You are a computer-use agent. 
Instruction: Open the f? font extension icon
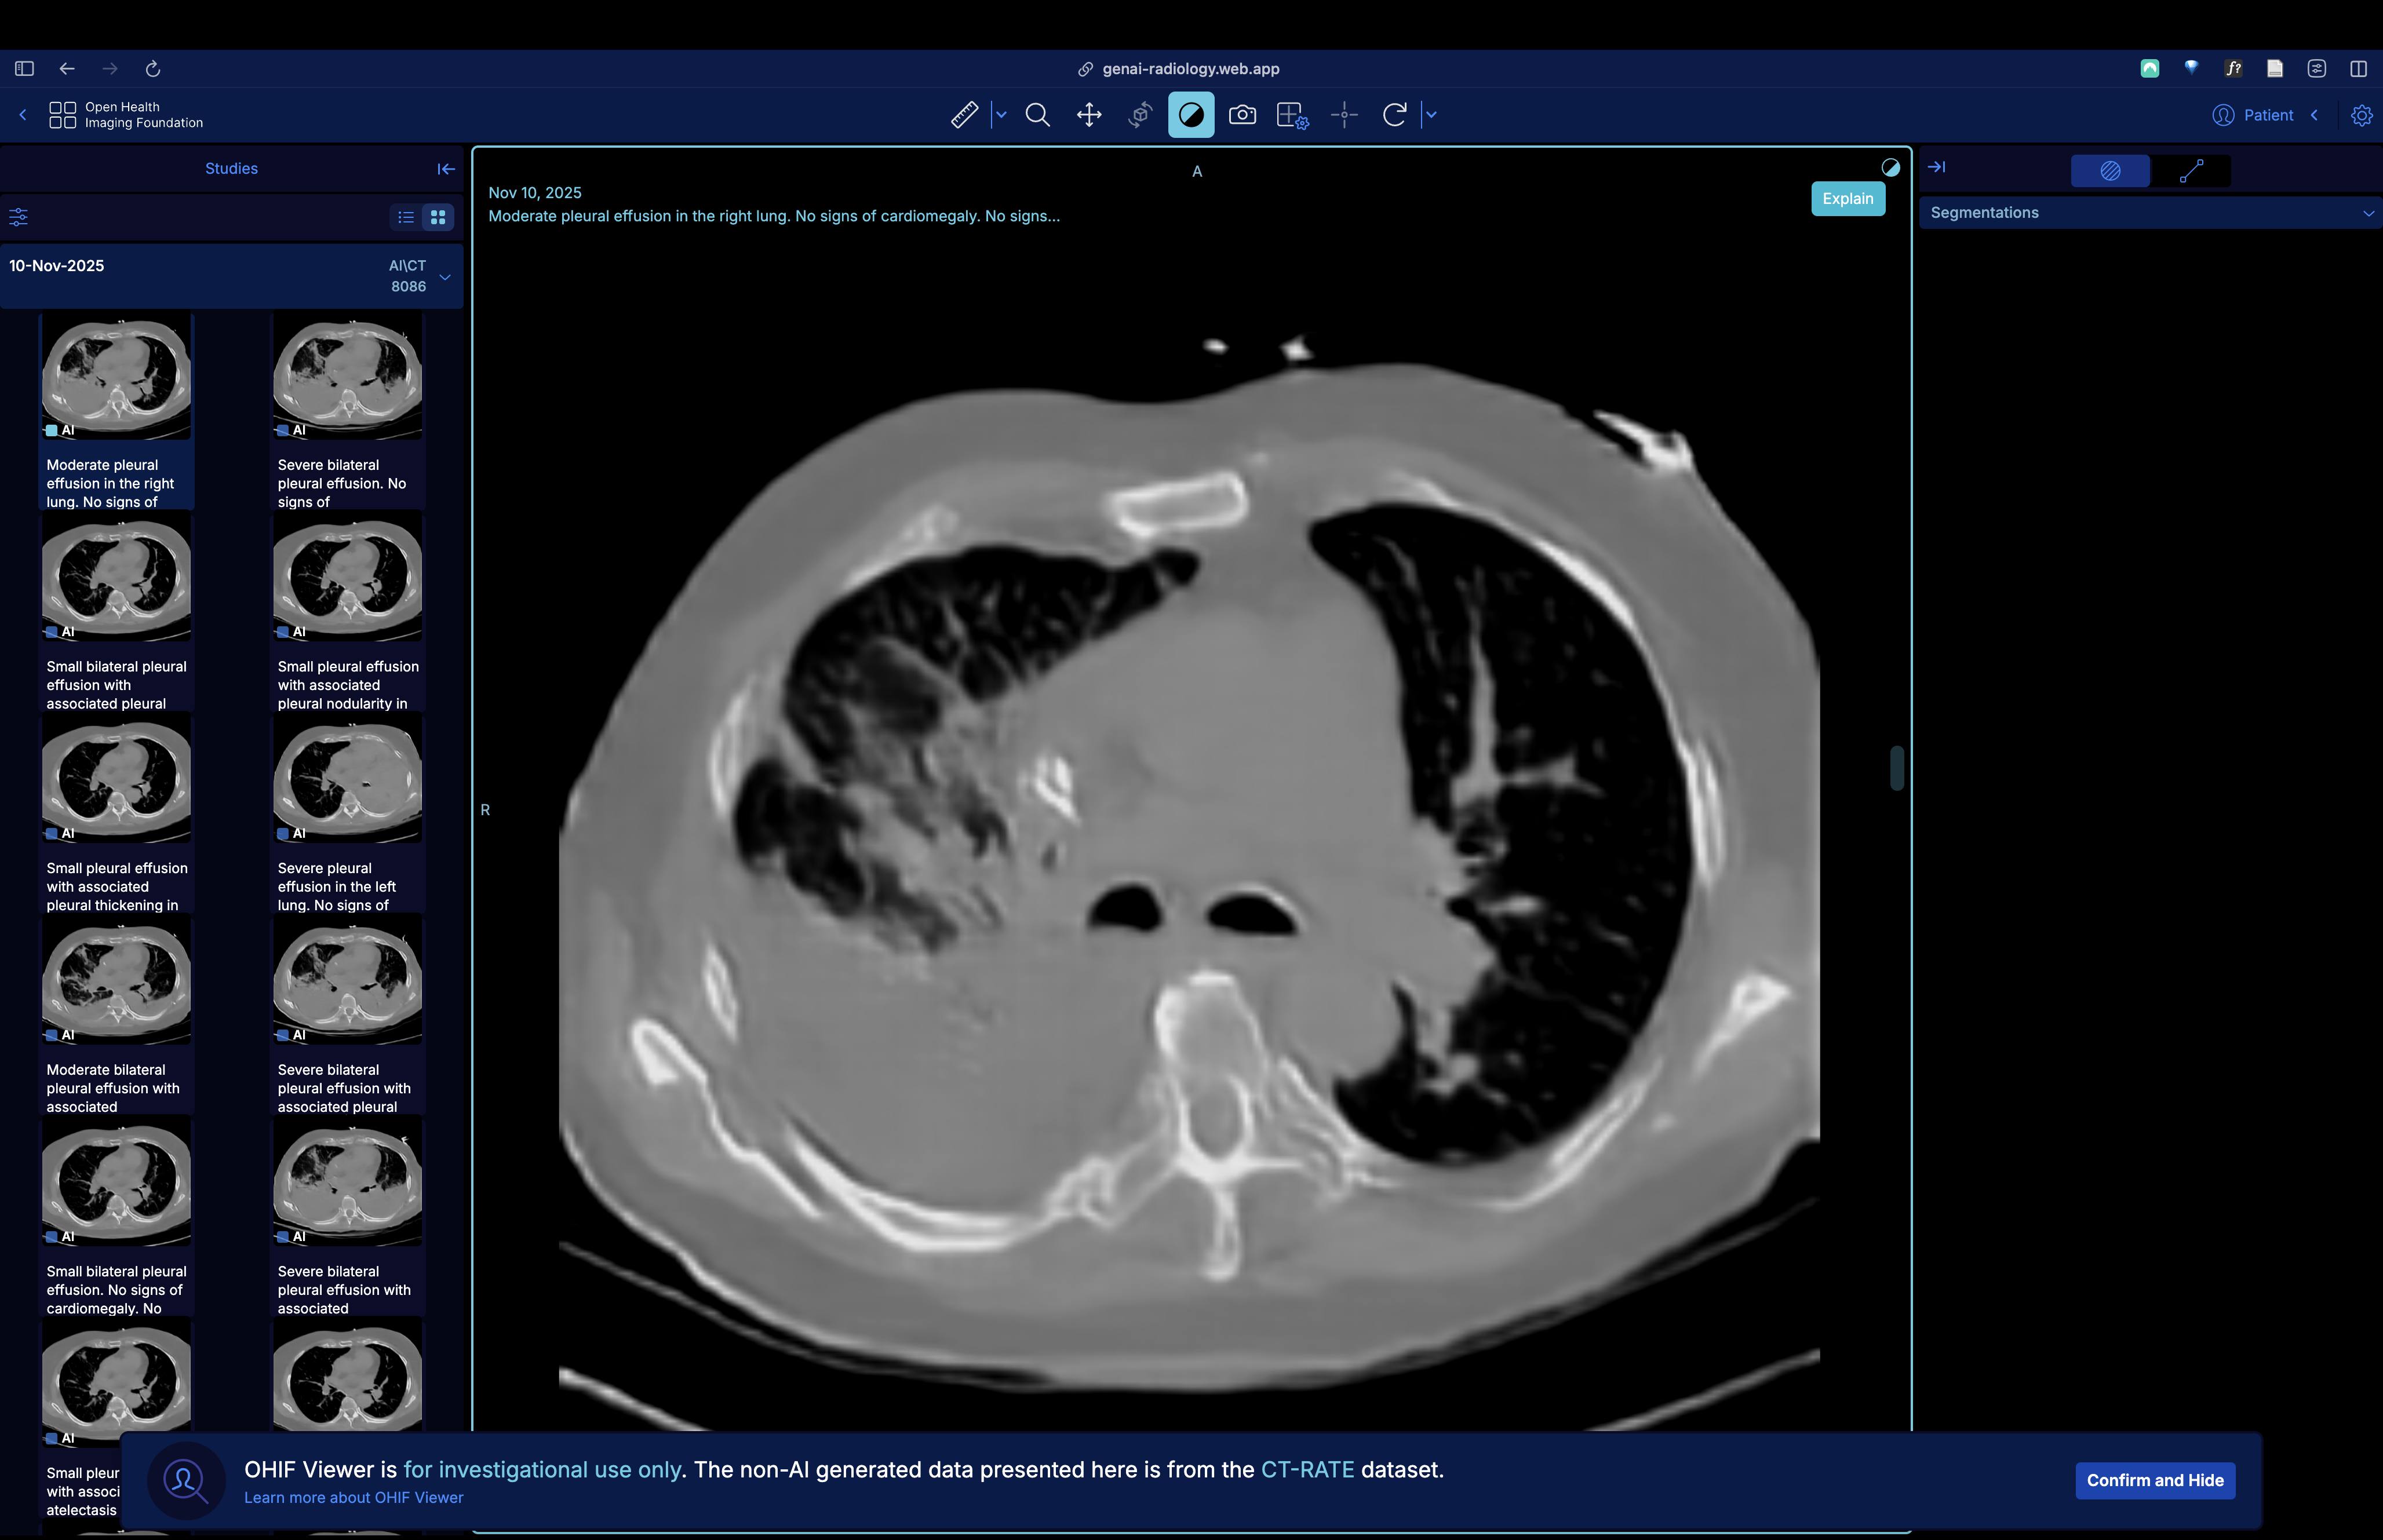[2233, 68]
